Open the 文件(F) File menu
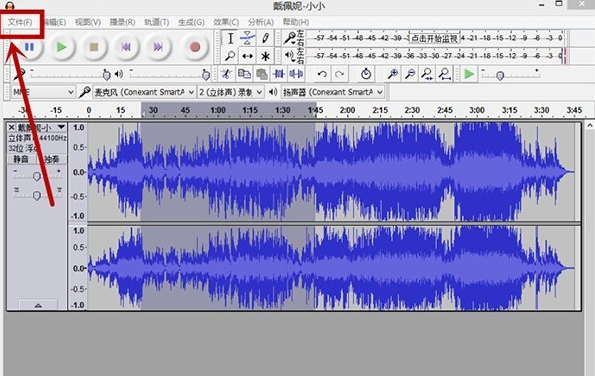The width and height of the screenshot is (595, 376). [x=20, y=22]
